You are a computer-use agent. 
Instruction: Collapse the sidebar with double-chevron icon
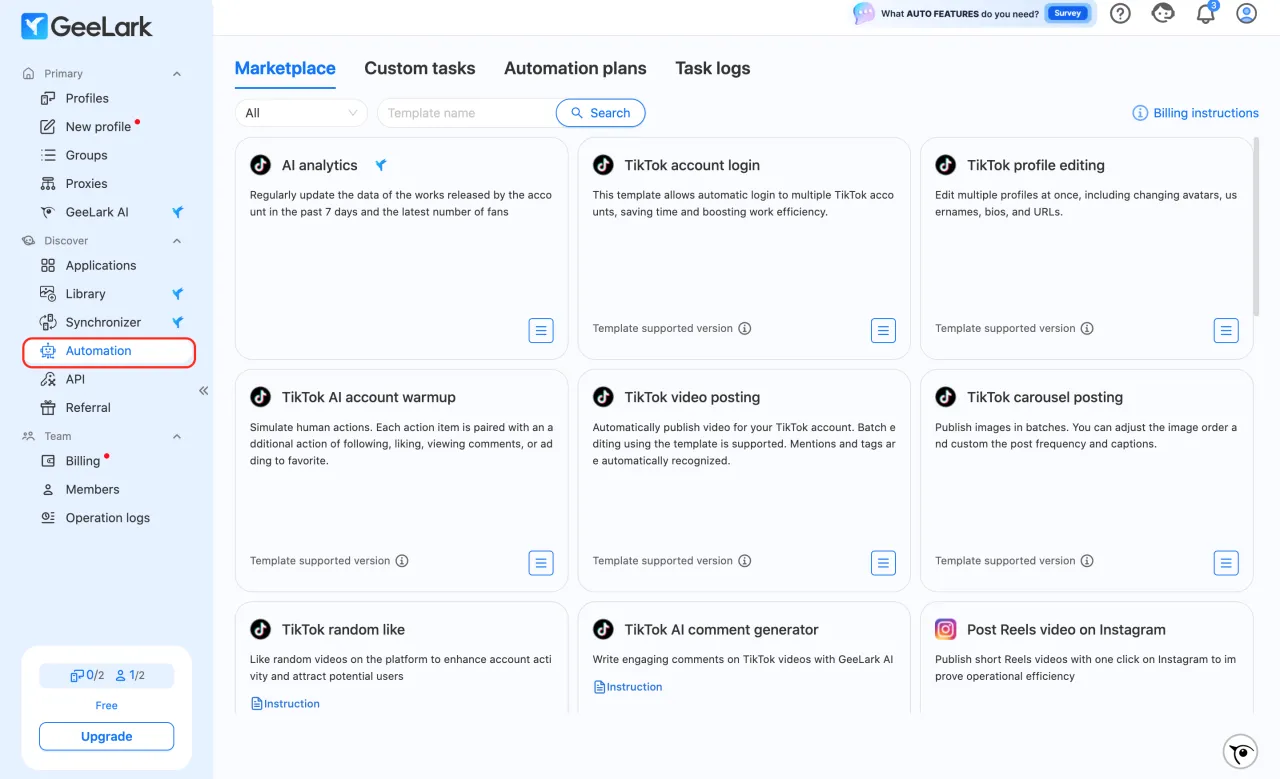[x=204, y=391]
